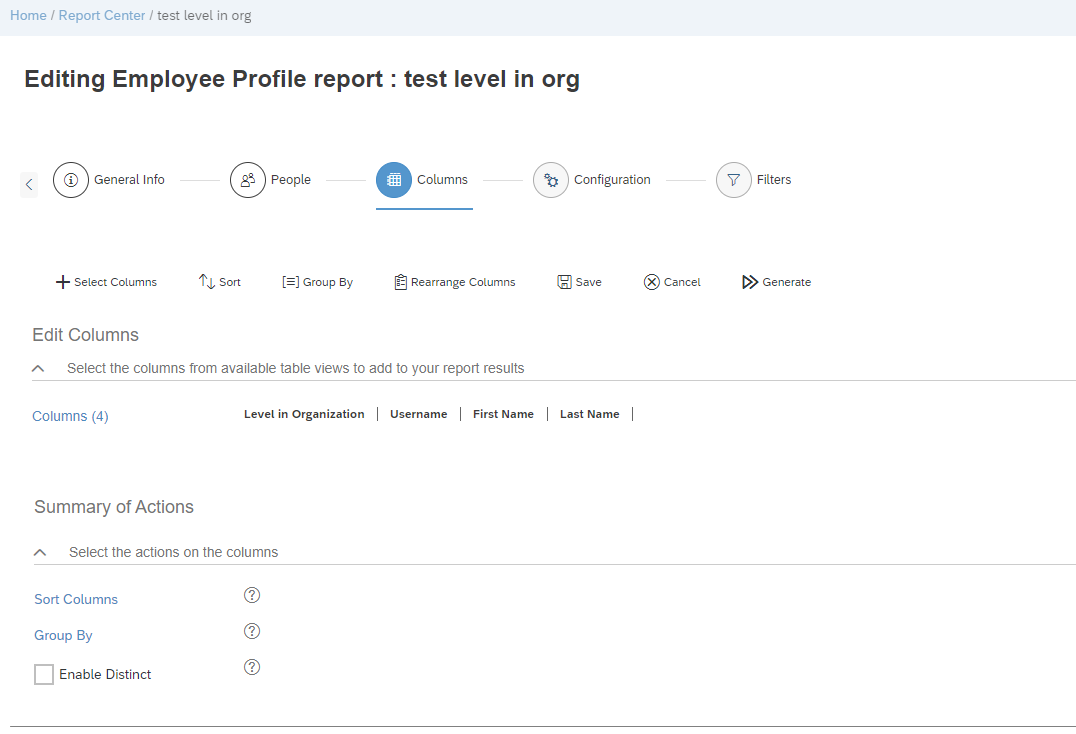1076x734 pixels.
Task: Select the Columns step label
Action: [x=442, y=180]
